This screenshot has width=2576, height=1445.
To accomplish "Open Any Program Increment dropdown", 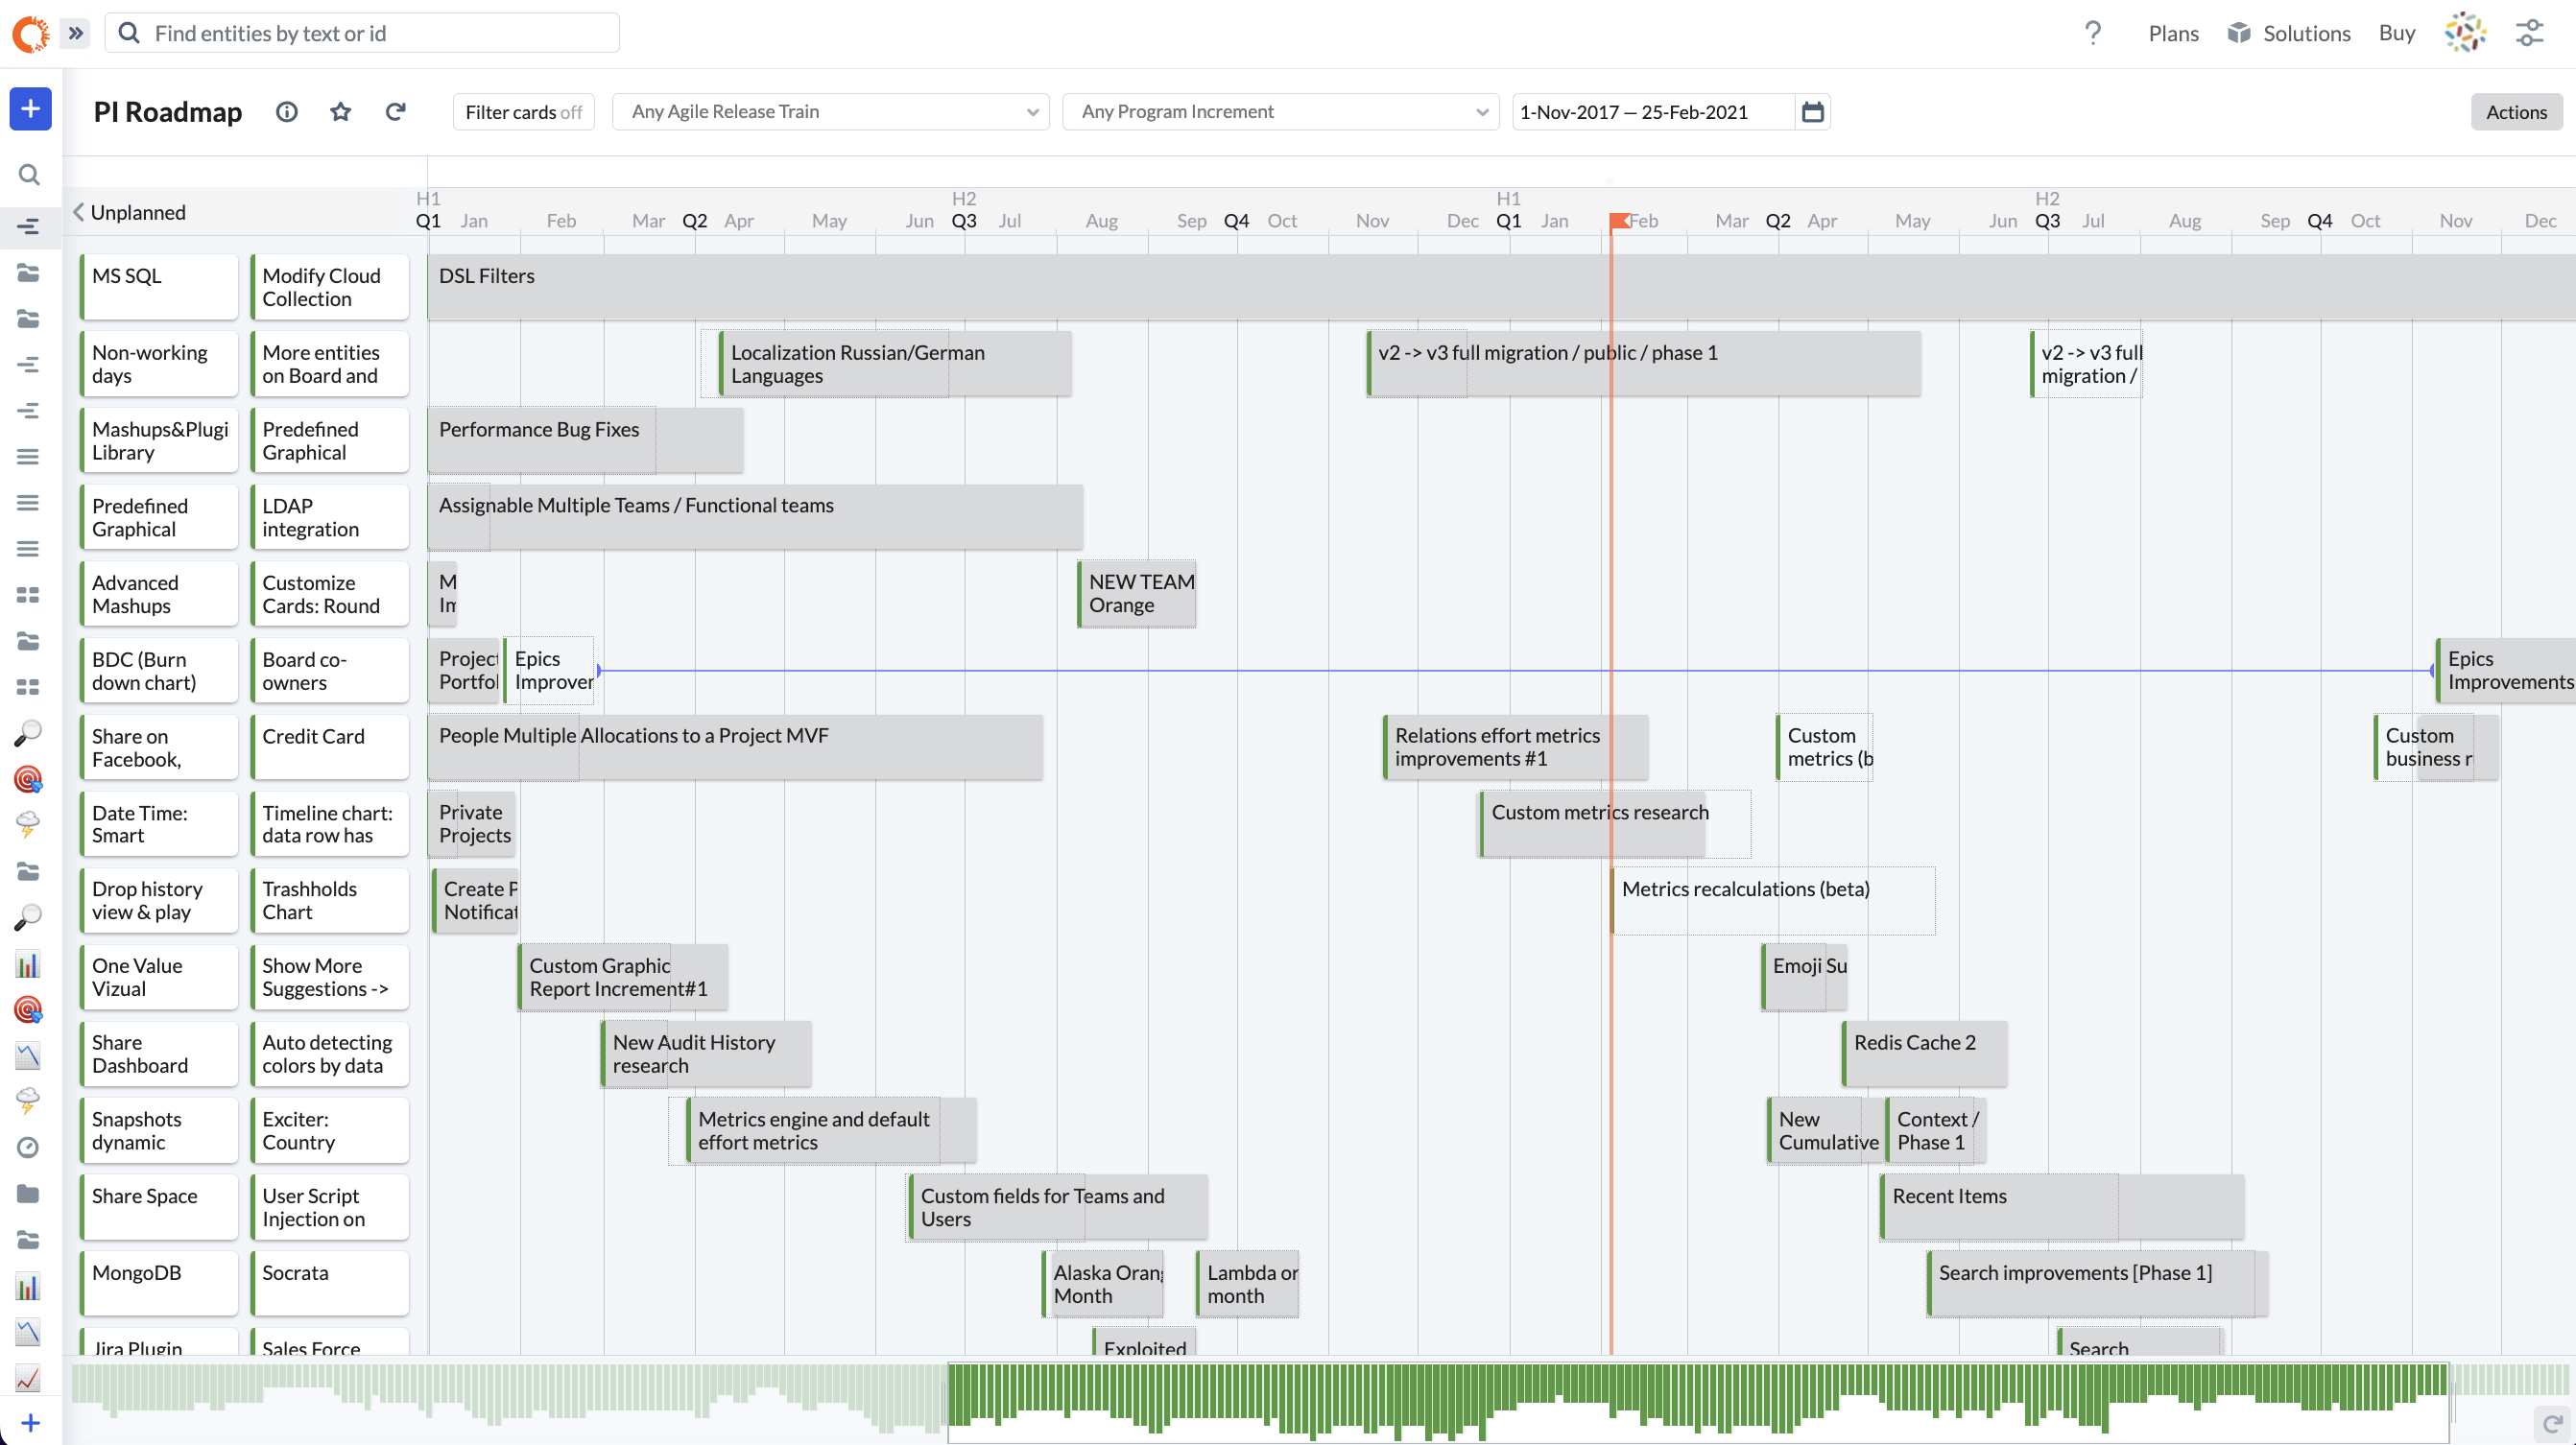I will click(x=1280, y=112).
